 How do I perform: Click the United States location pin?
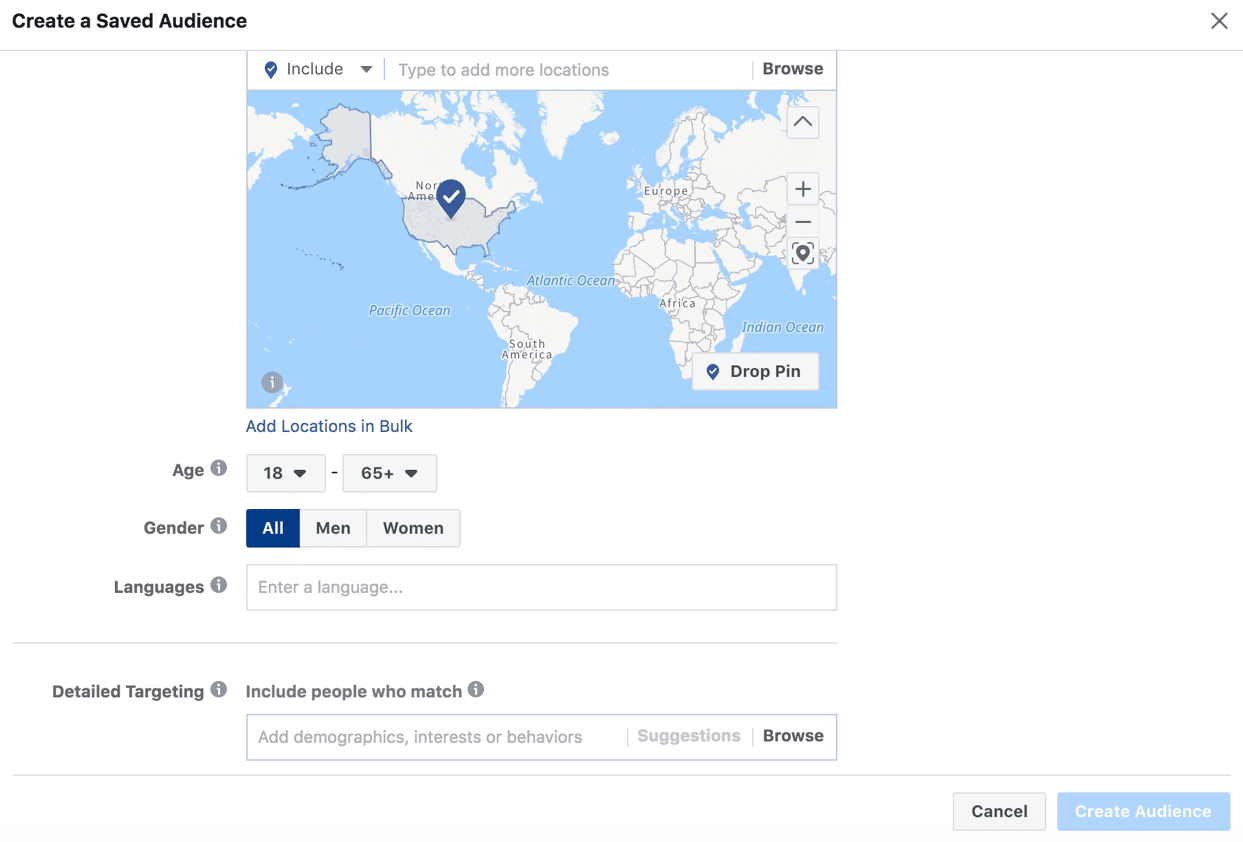coord(451,197)
